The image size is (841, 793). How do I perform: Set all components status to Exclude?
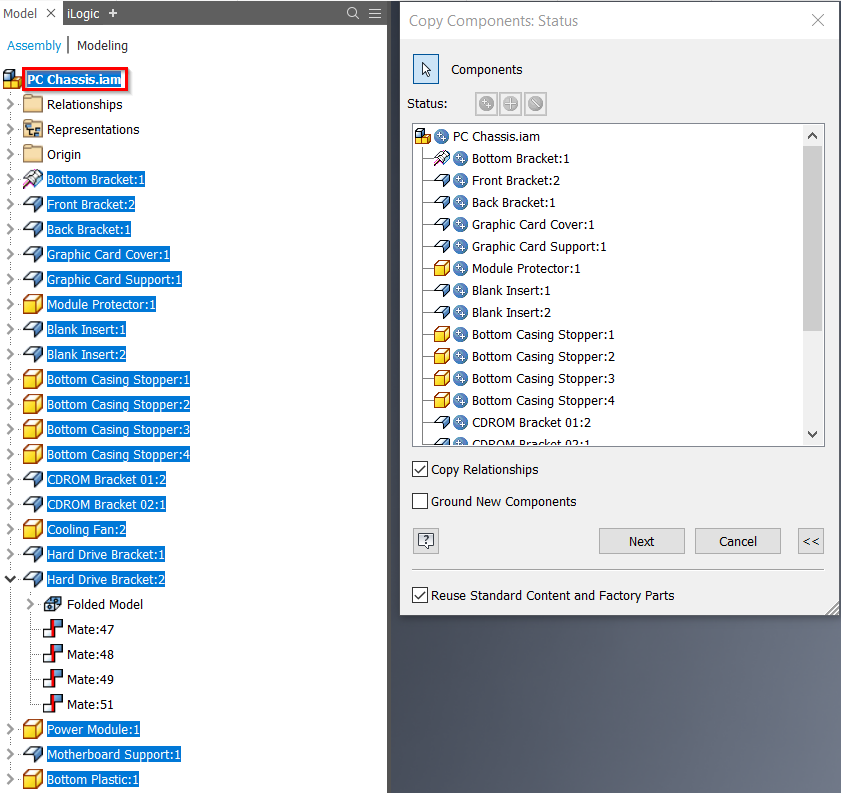tap(534, 103)
